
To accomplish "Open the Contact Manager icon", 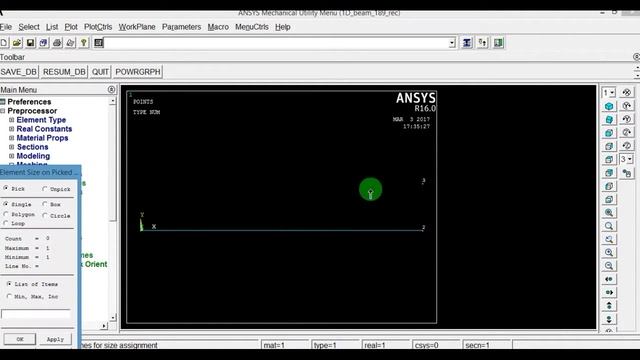I will 498,43.
